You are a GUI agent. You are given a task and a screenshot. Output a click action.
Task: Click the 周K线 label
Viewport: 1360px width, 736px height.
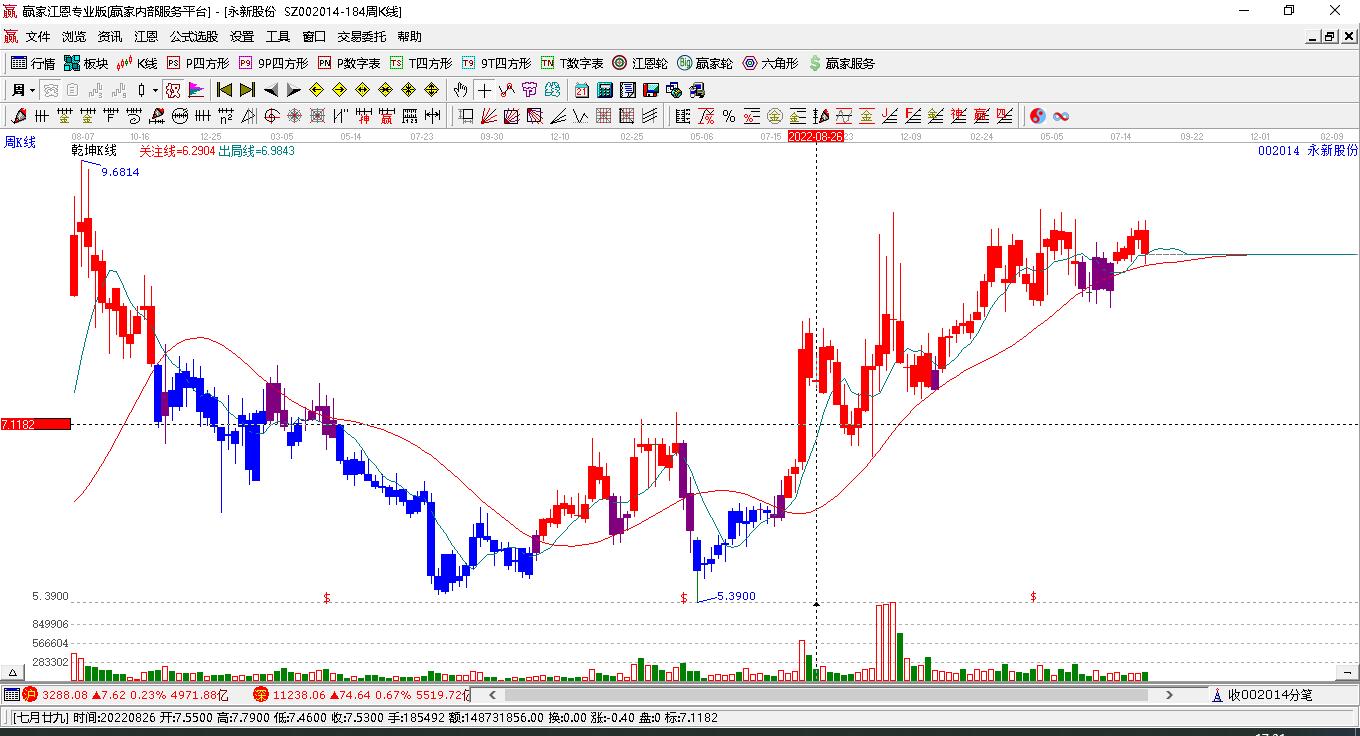coord(20,143)
